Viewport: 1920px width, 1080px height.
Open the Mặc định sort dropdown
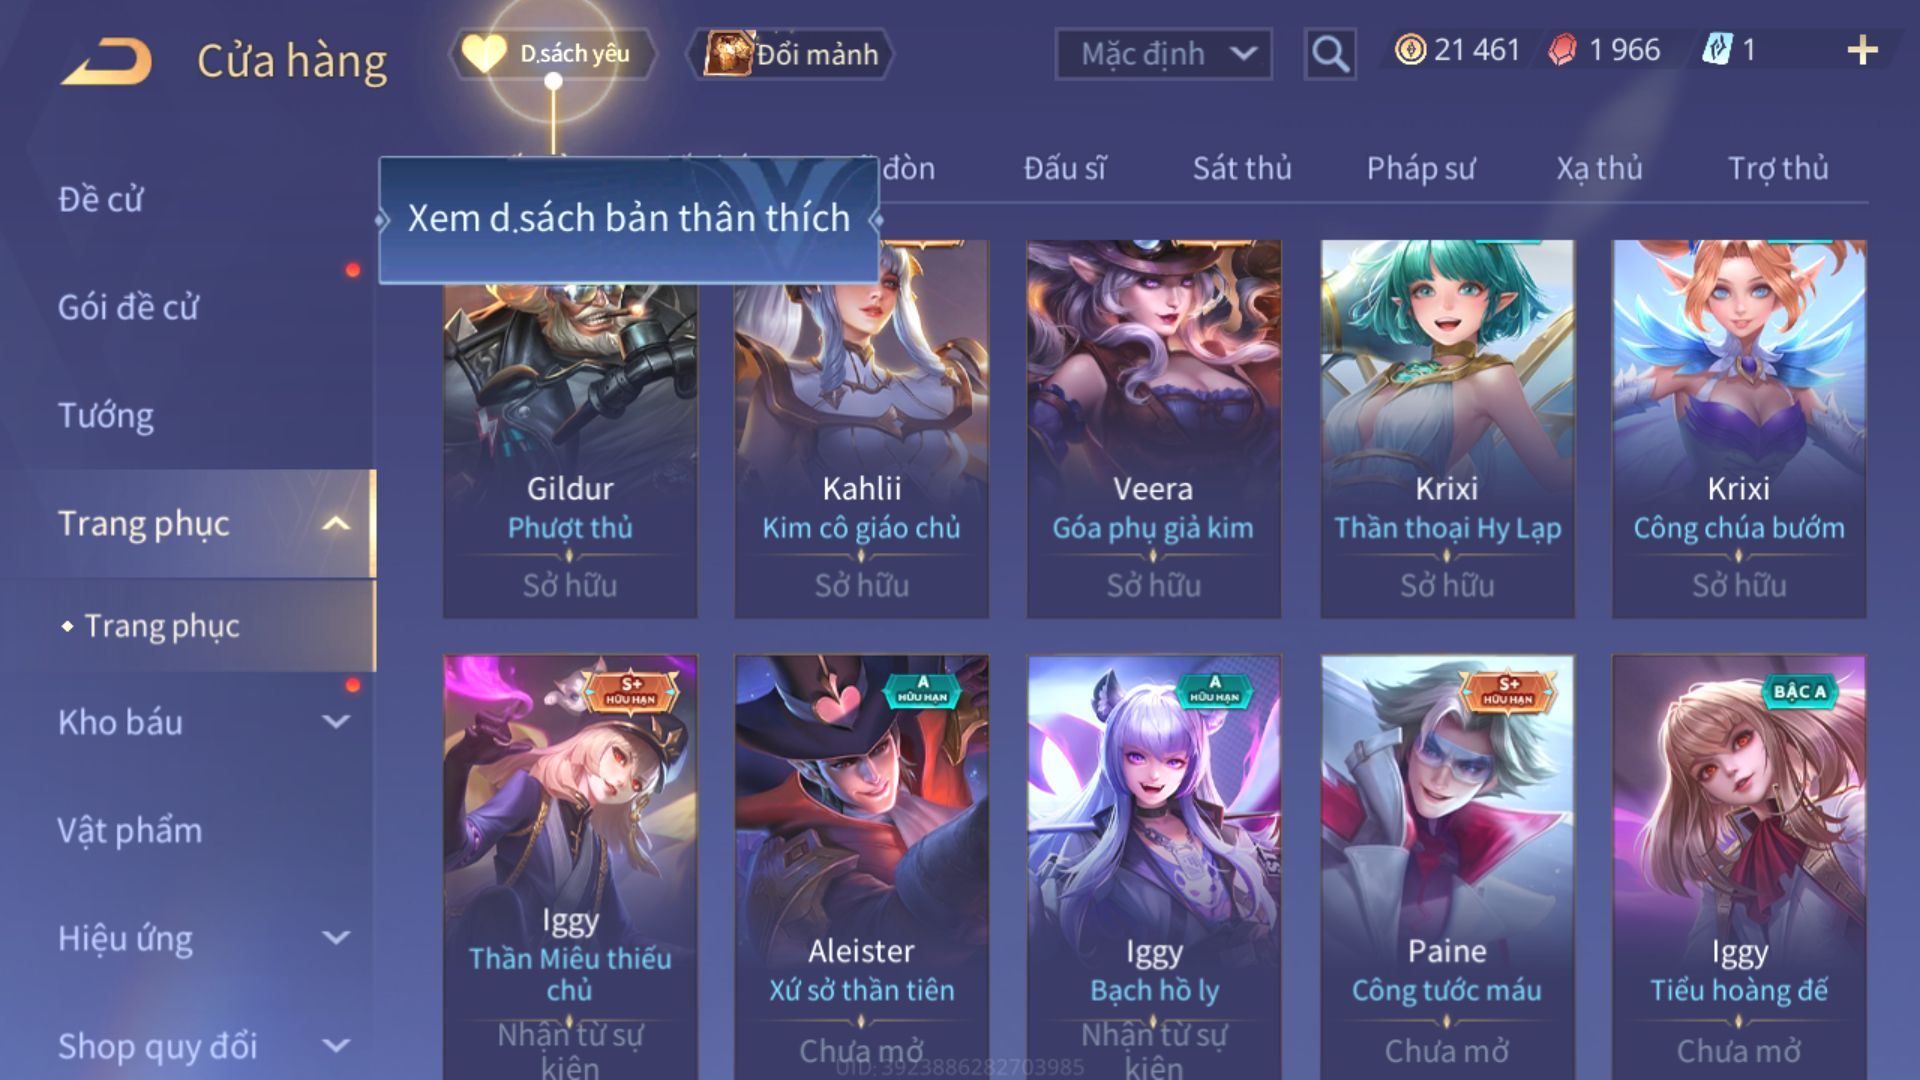pyautogui.click(x=1163, y=54)
